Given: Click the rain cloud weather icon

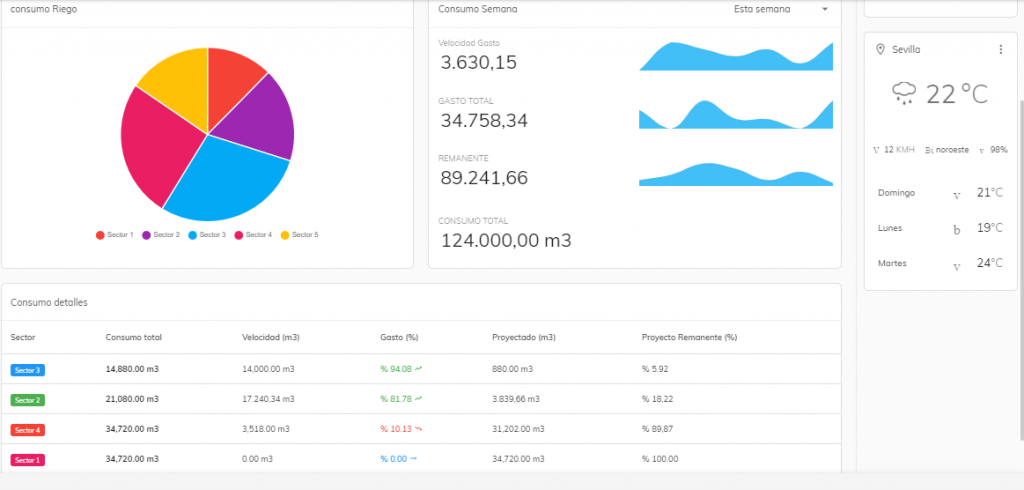Looking at the screenshot, I should click(x=904, y=94).
